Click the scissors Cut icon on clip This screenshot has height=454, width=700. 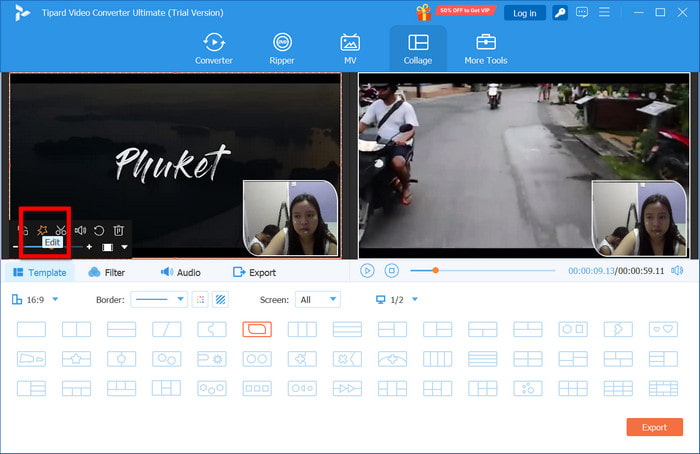(x=61, y=230)
